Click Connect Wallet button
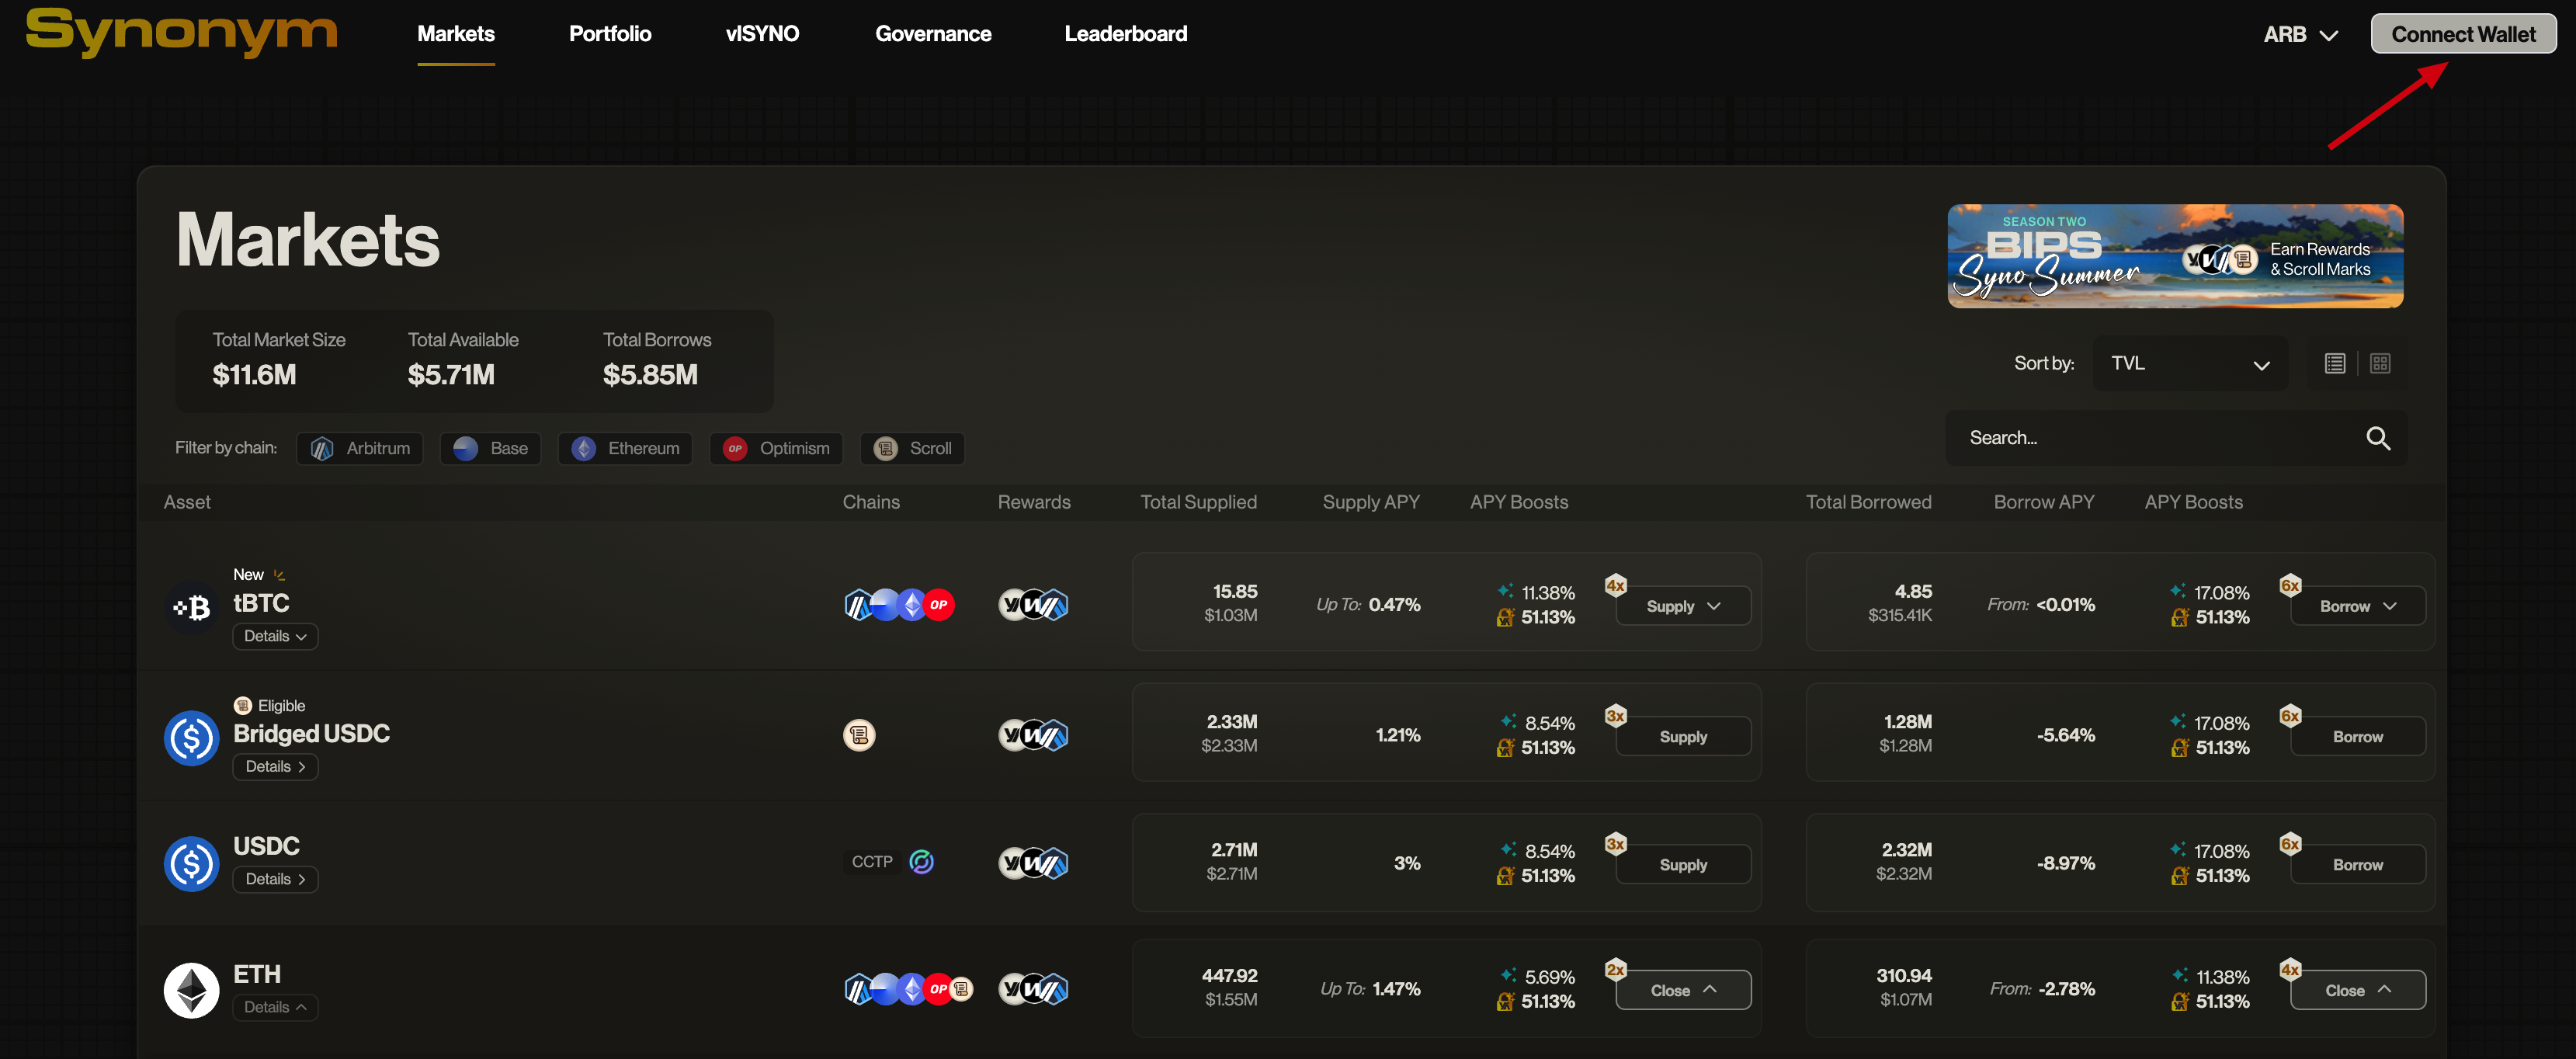 2463,34
